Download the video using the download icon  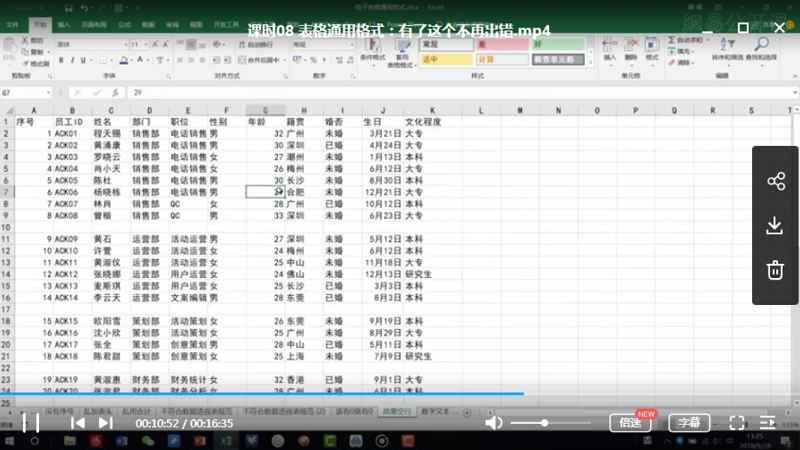point(775,225)
